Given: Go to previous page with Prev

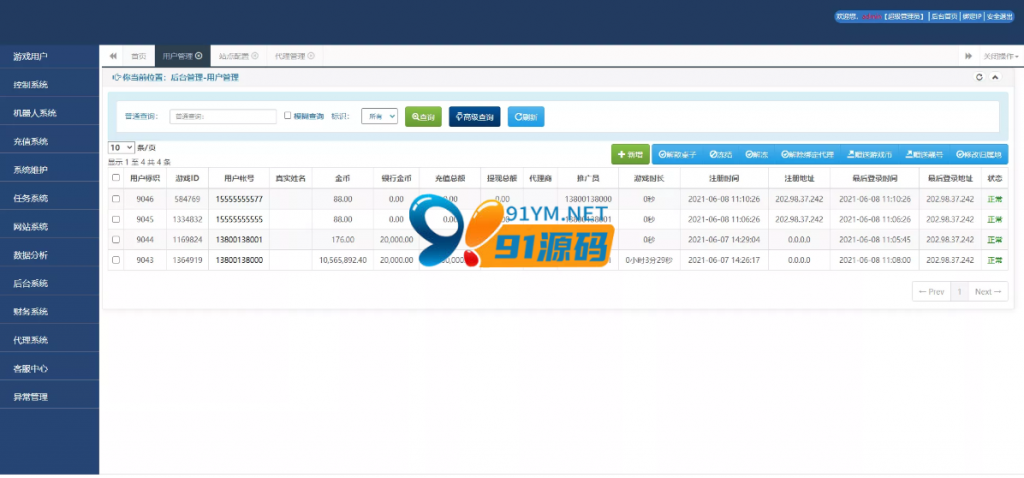Looking at the screenshot, I should tap(931, 292).
